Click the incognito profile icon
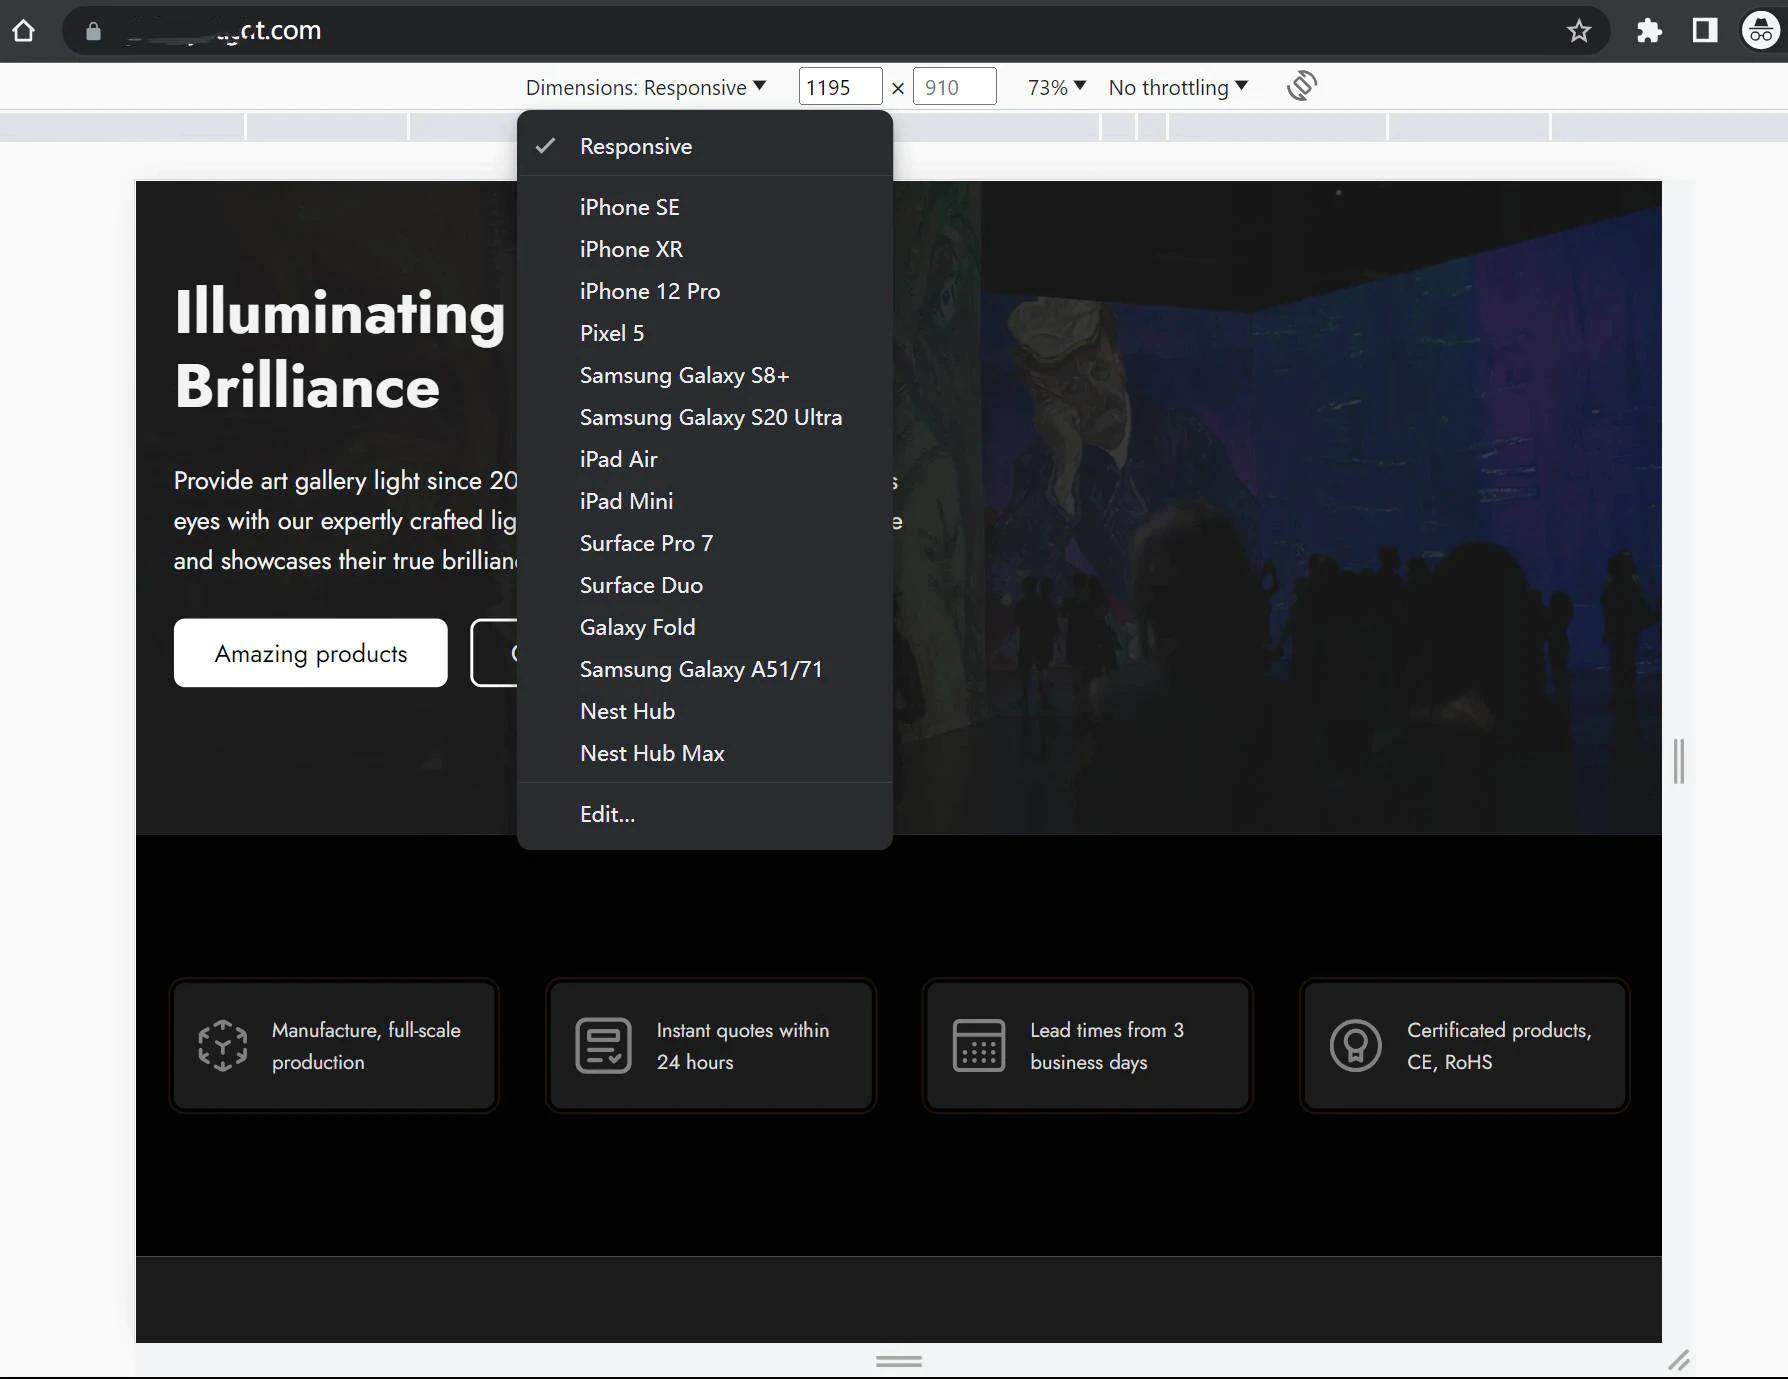This screenshot has width=1788, height=1379. click(1760, 31)
